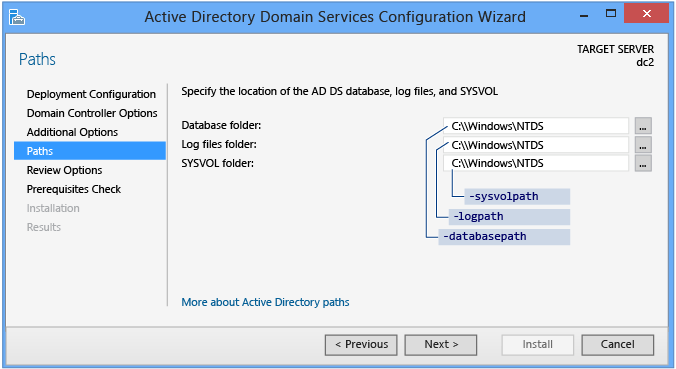The height and width of the screenshot is (369, 676).
Task: Click the 'Paths' page heading
Action: pos(37,59)
